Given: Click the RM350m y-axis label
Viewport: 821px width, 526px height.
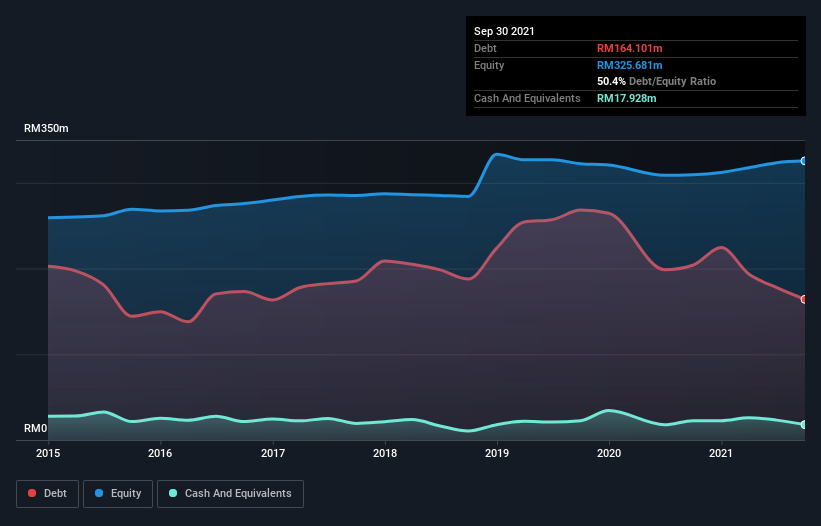Looking at the screenshot, I should pyautogui.click(x=46, y=128).
